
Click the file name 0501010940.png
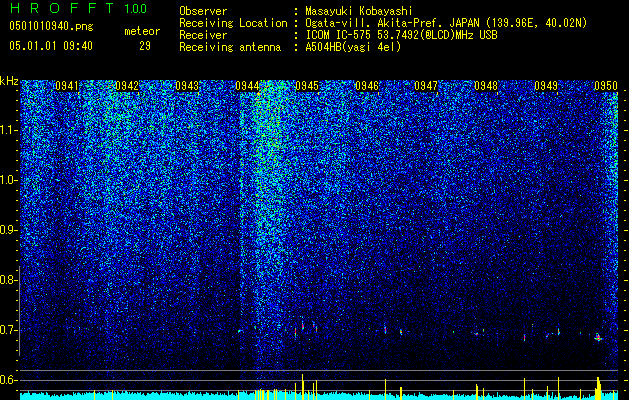pos(51,27)
